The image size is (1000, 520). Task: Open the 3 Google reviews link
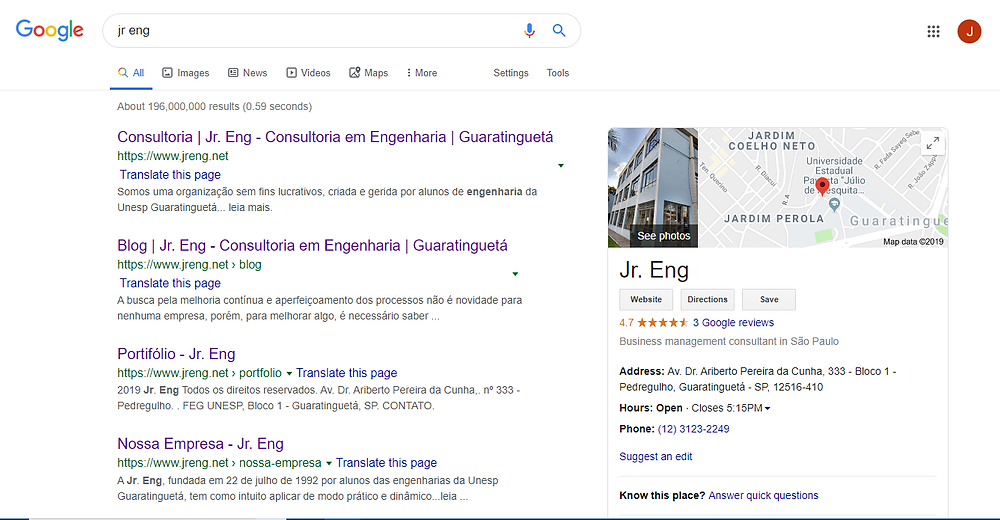pyautogui.click(x=733, y=323)
